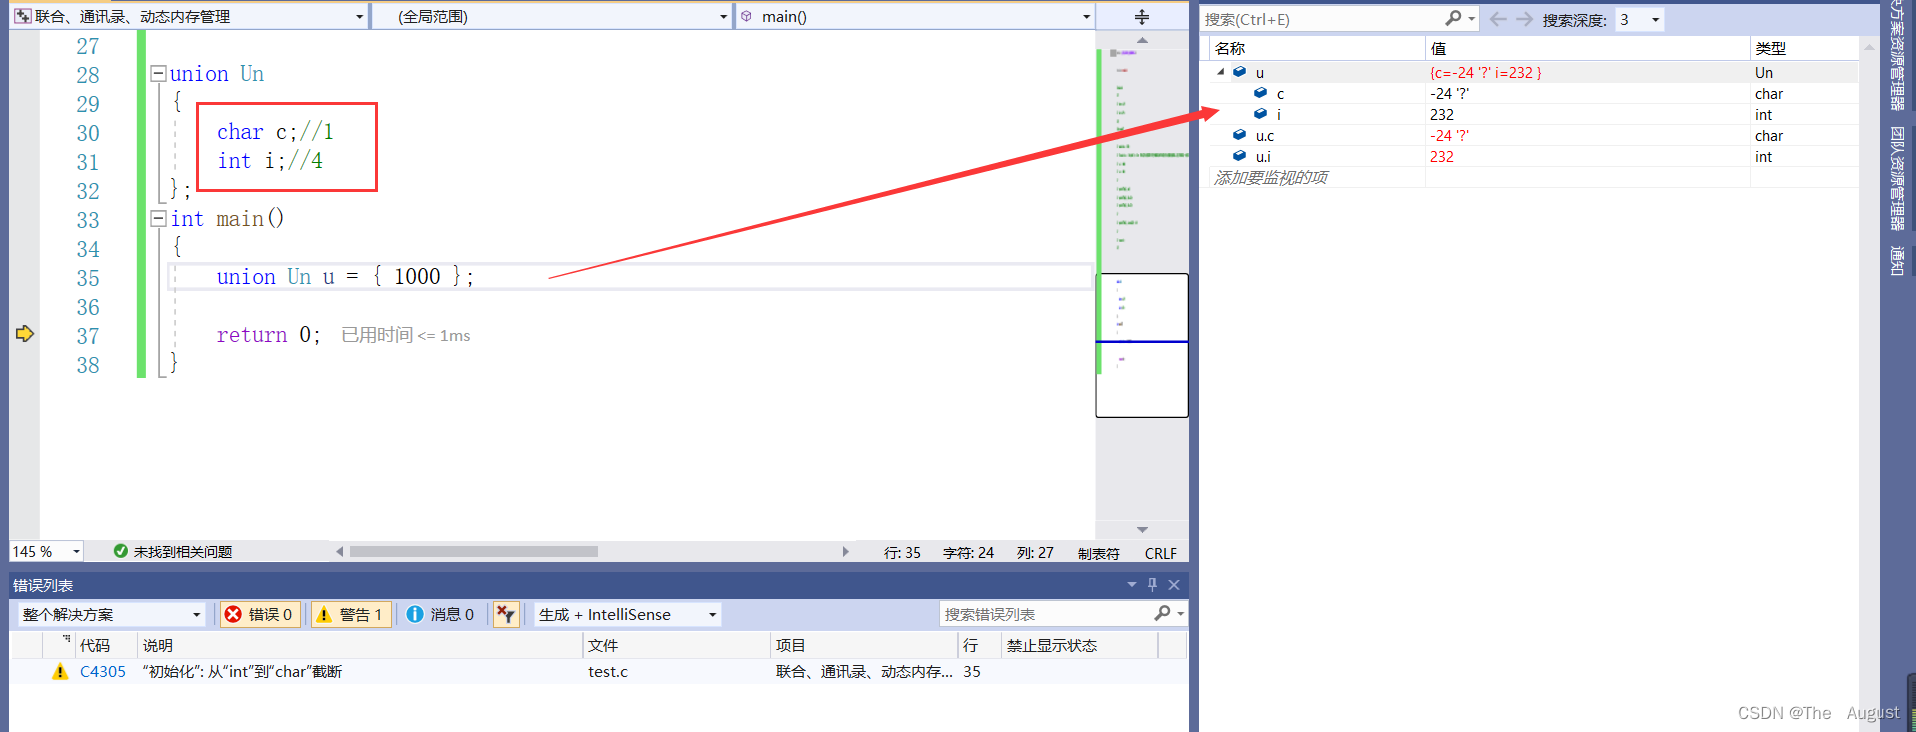Viewport: 1916px width, 732px height.
Task: Open the 解决方案资源管理器 side tab
Action: [x=1897, y=56]
